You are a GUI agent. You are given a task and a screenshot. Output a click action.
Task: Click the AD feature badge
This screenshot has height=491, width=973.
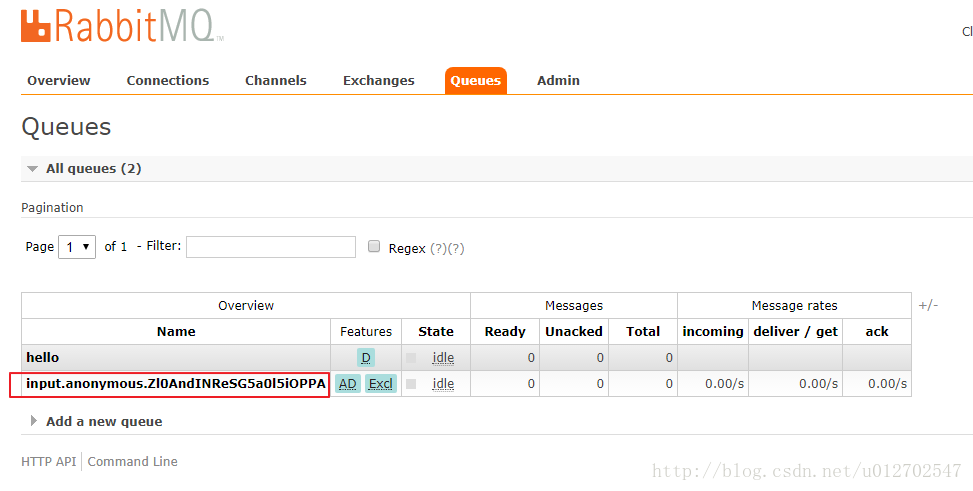pyautogui.click(x=348, y=384)
